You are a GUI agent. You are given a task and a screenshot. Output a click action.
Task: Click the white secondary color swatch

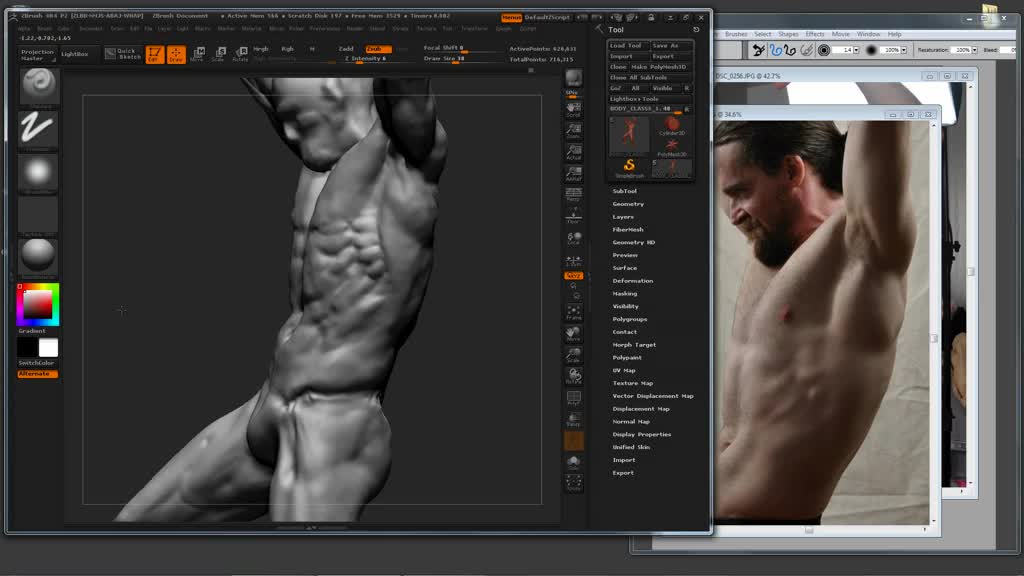coord(48,347)
